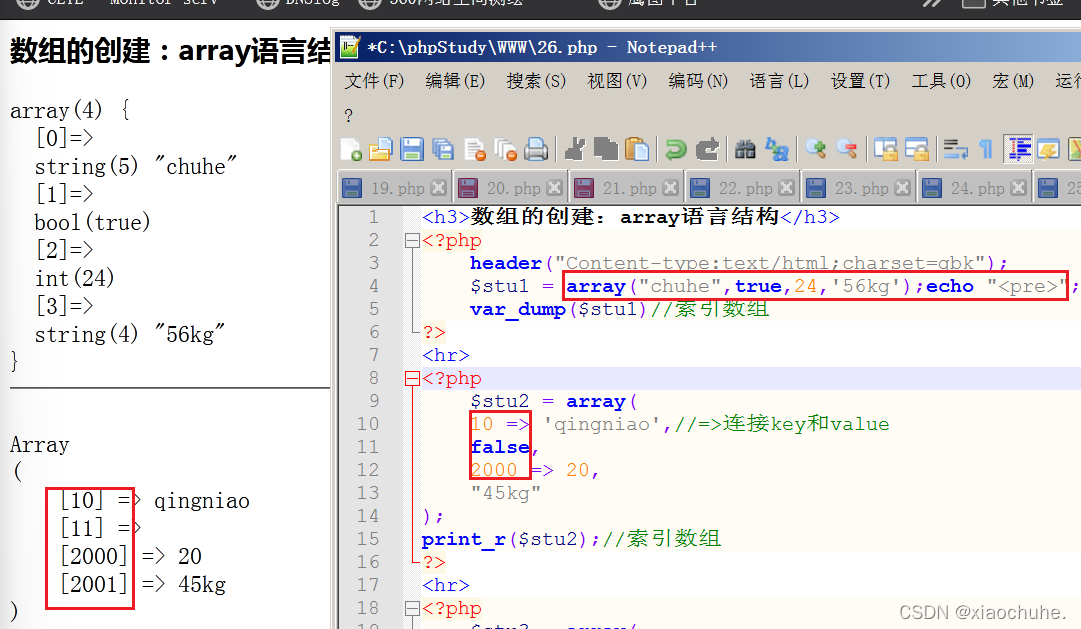
Task: Open the 搜索(S) menu
Action: pyautogui.click(x=536, y=81)
